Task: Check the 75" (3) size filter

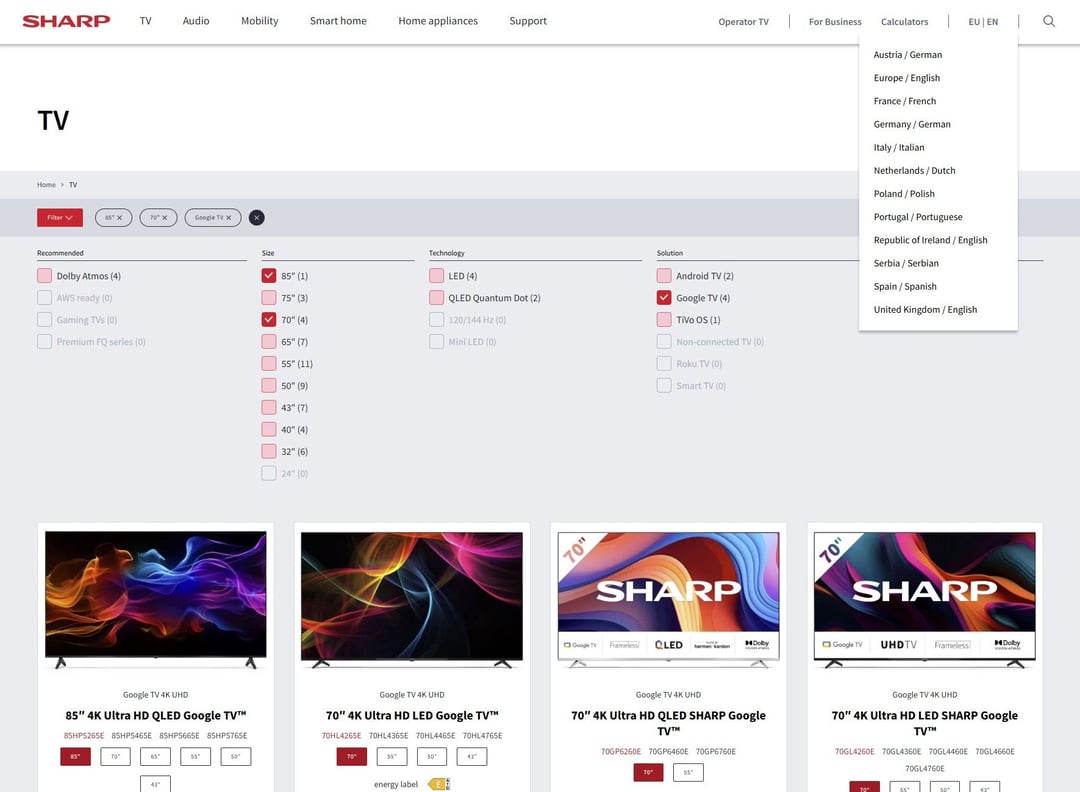Action: tap(269, 298)
